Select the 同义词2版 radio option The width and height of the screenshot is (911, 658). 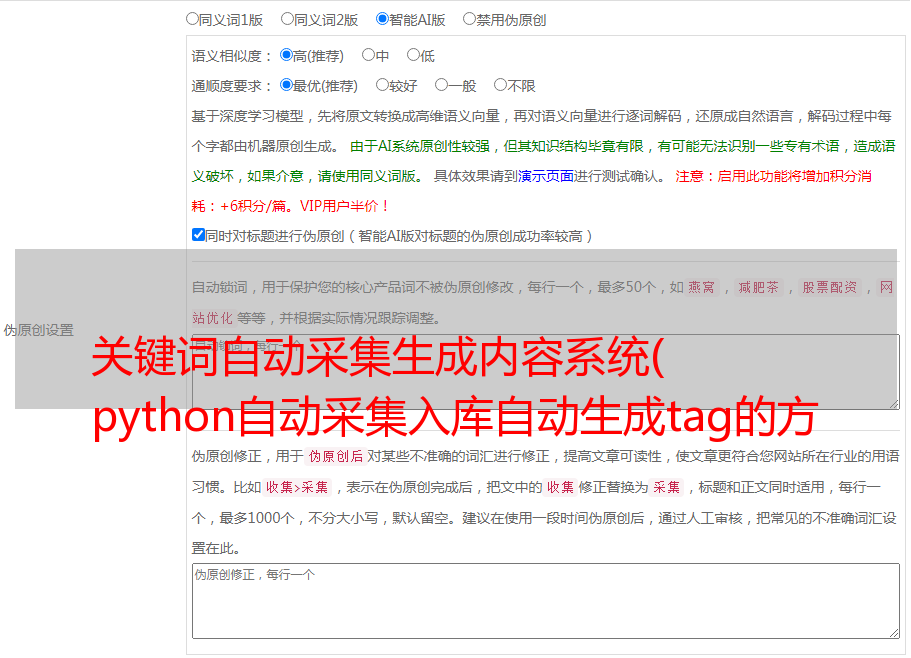[287, 19]
